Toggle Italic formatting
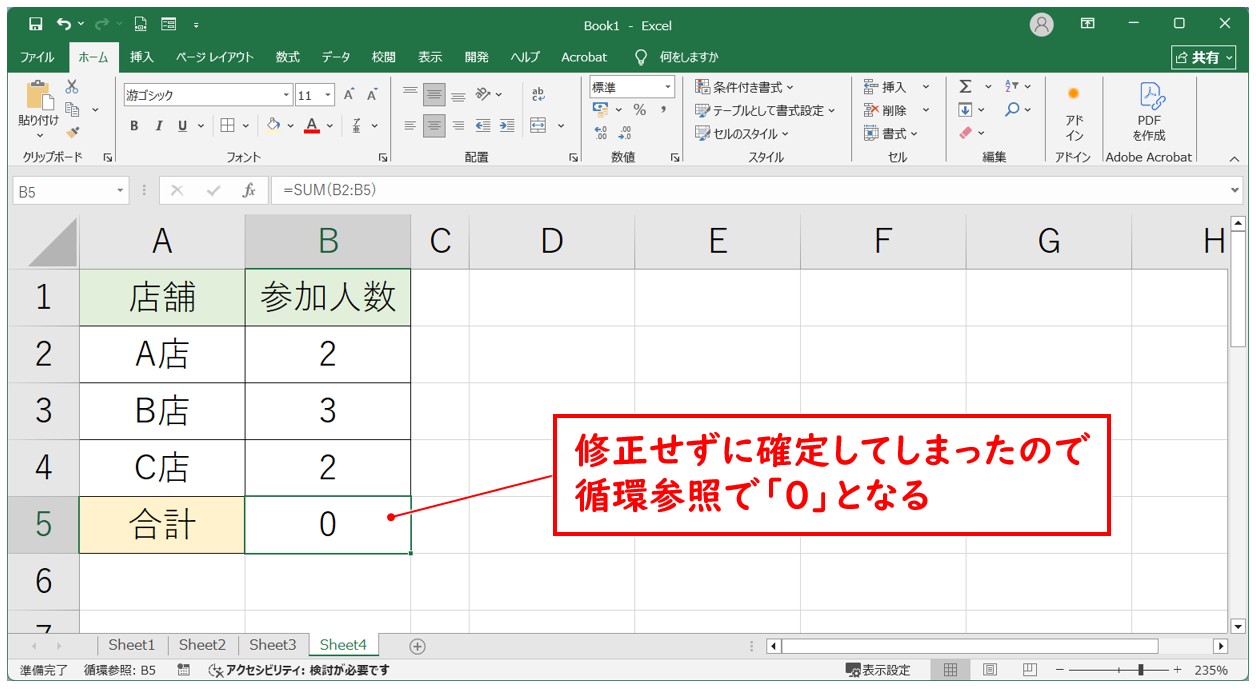Viewport: 1256px width, 689px height. pos(158,126)
